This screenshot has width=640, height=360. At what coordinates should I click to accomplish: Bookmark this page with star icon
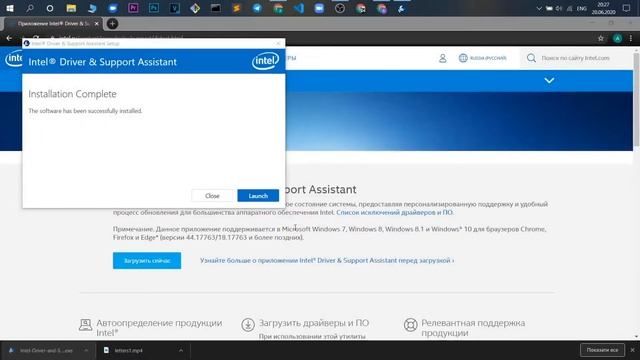[601, 38]
